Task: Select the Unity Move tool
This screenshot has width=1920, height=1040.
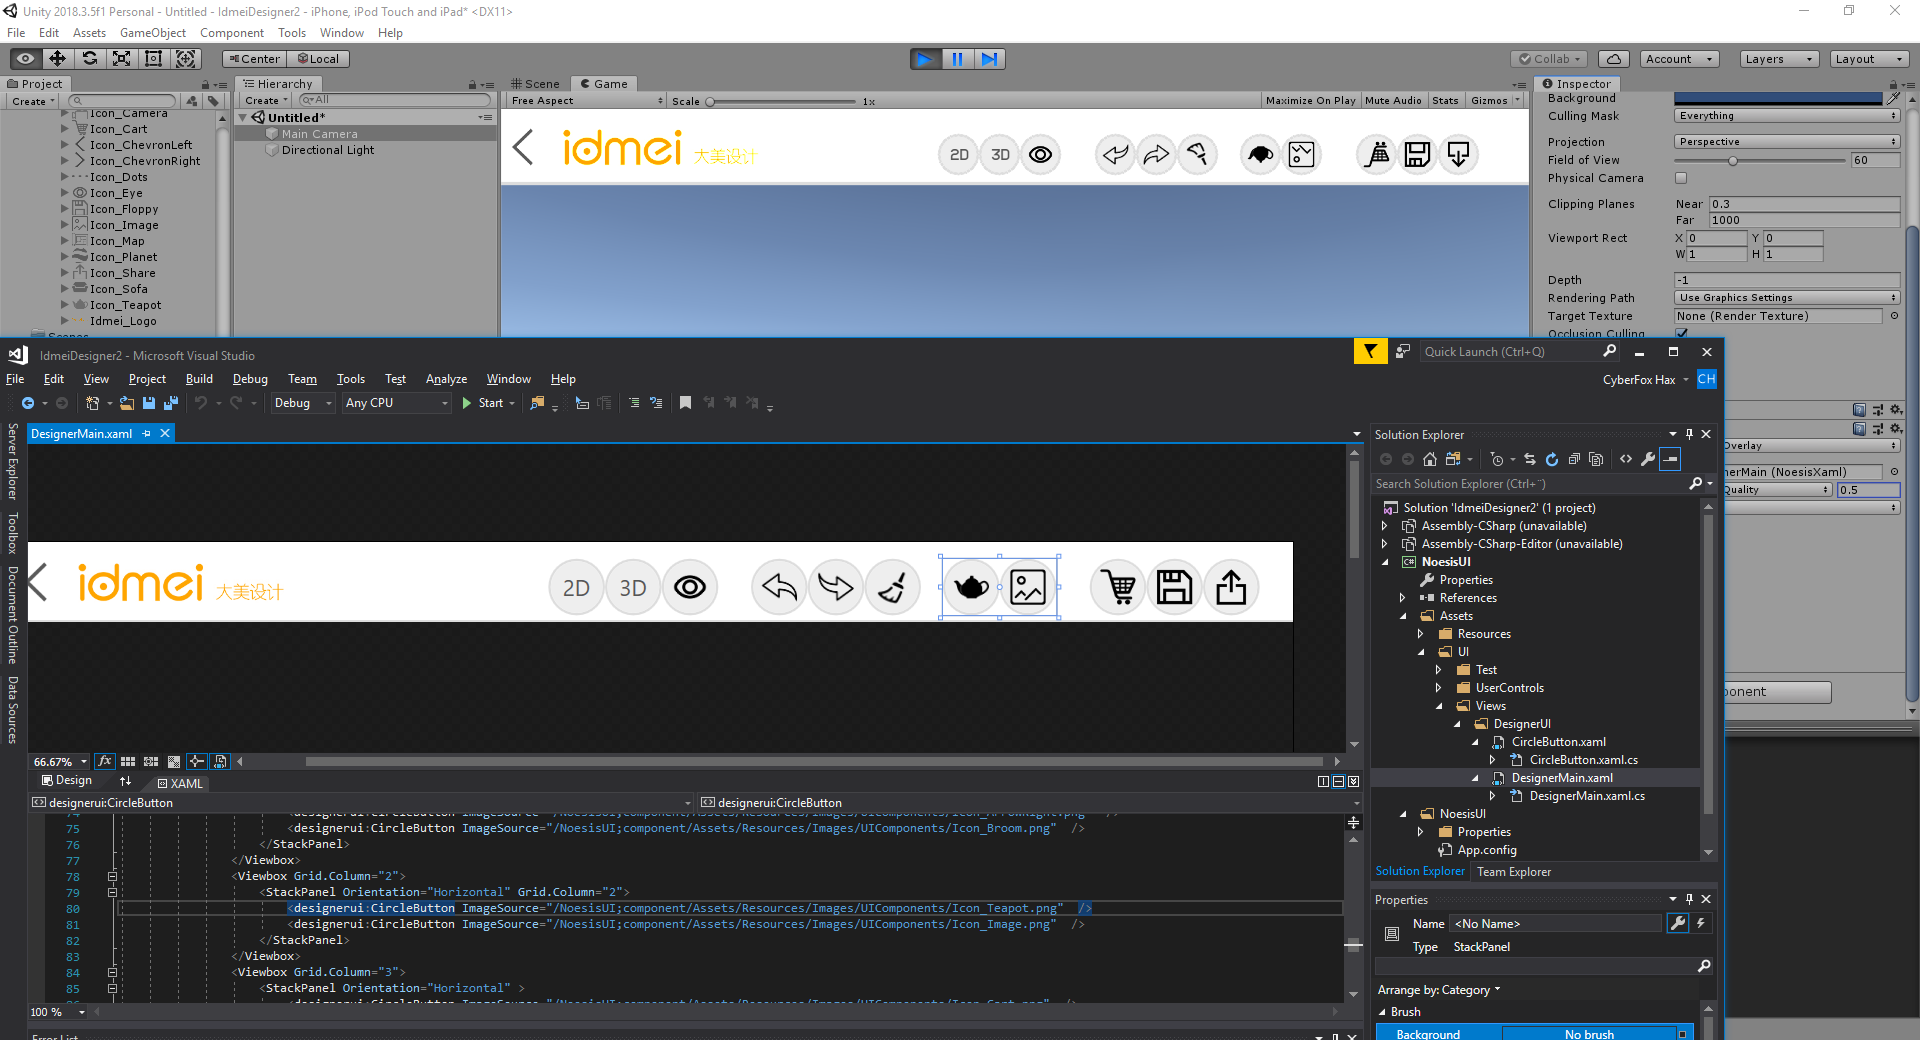Action: pos(58,59)
